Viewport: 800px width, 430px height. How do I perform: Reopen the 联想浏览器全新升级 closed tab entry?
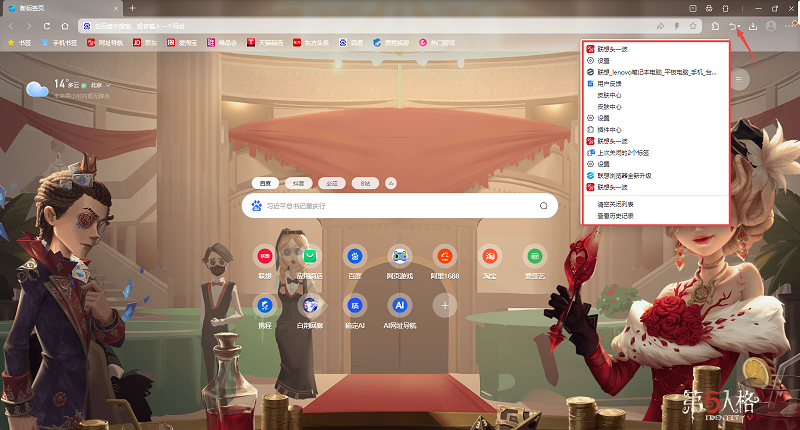pos(656,175)
